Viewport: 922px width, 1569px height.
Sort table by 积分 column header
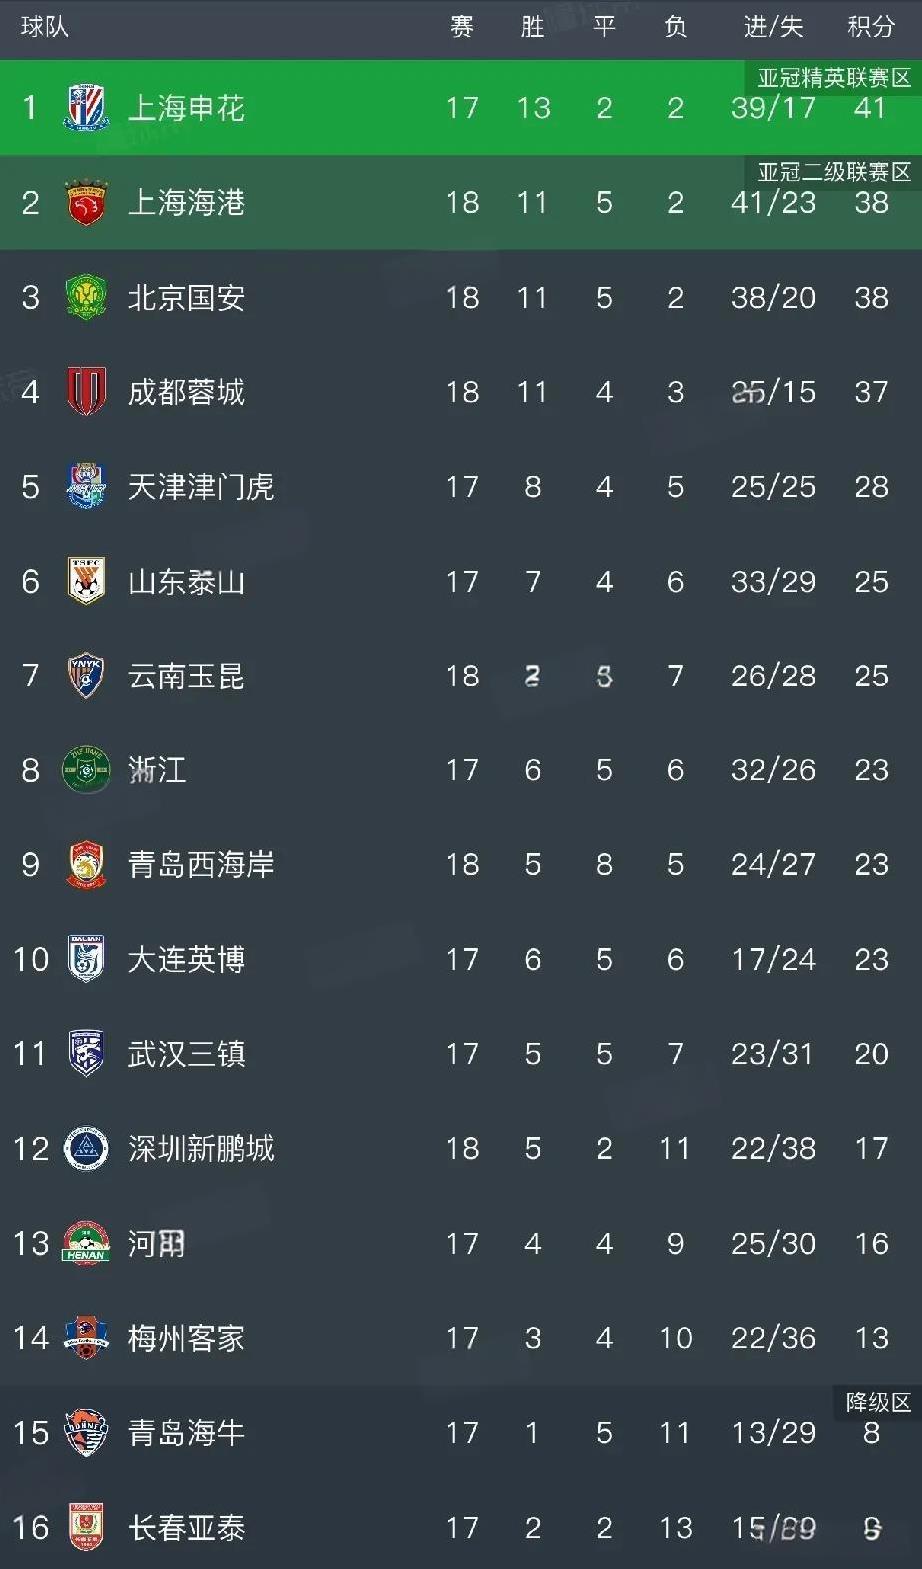pyautogui.click(x=870, y=27)
